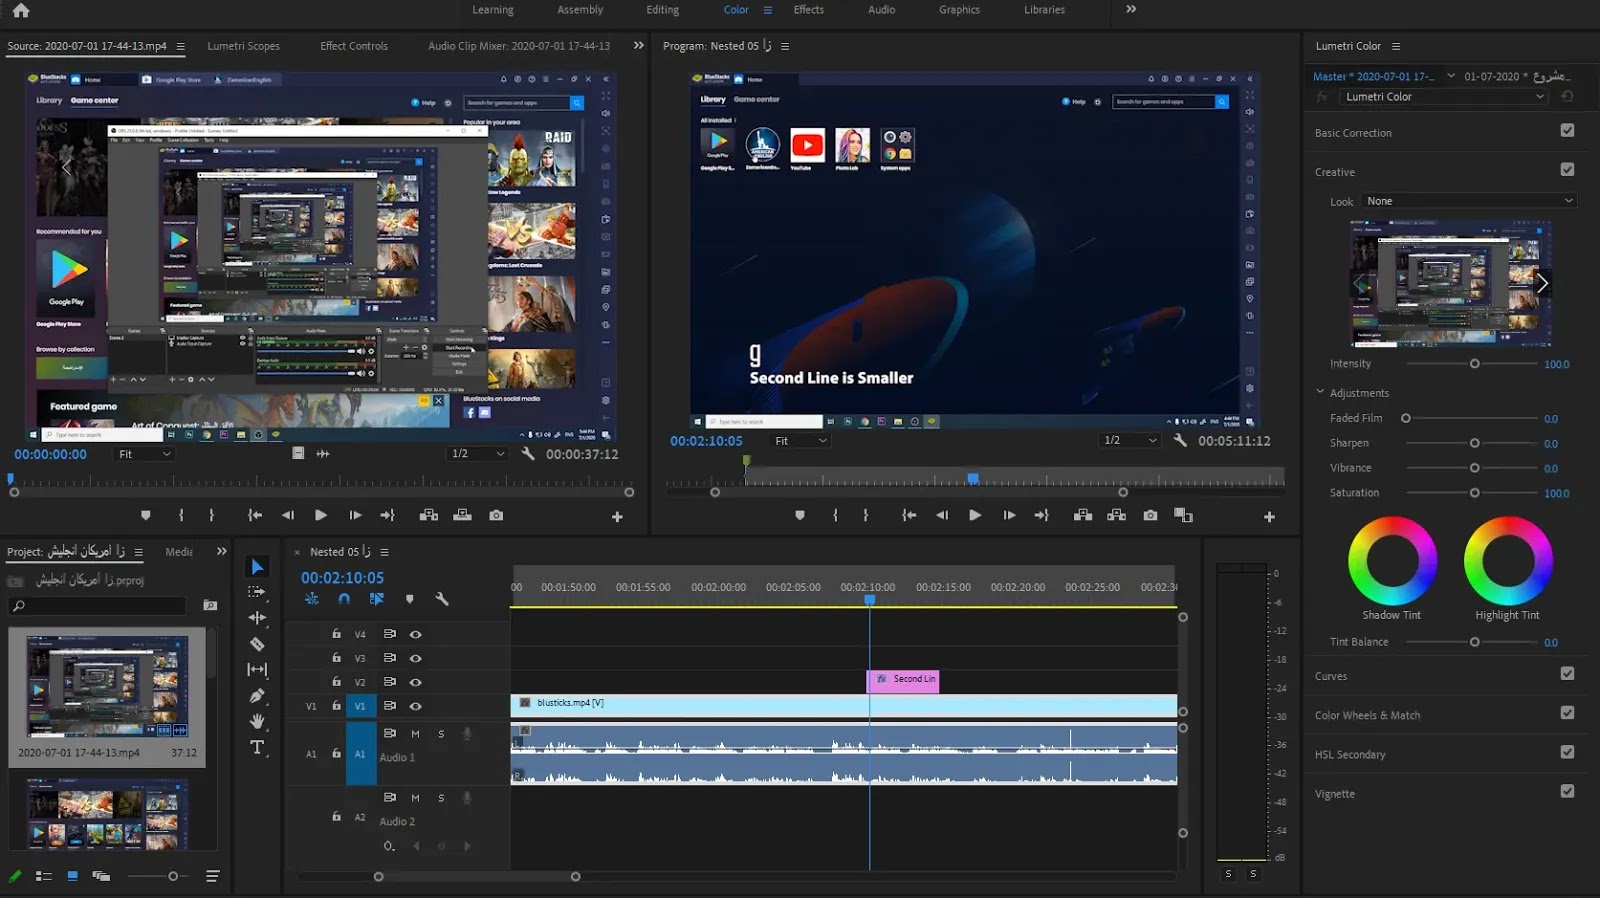Select the Pen tool
This screenshot has width=1600, height=898.
pos(257,695)
